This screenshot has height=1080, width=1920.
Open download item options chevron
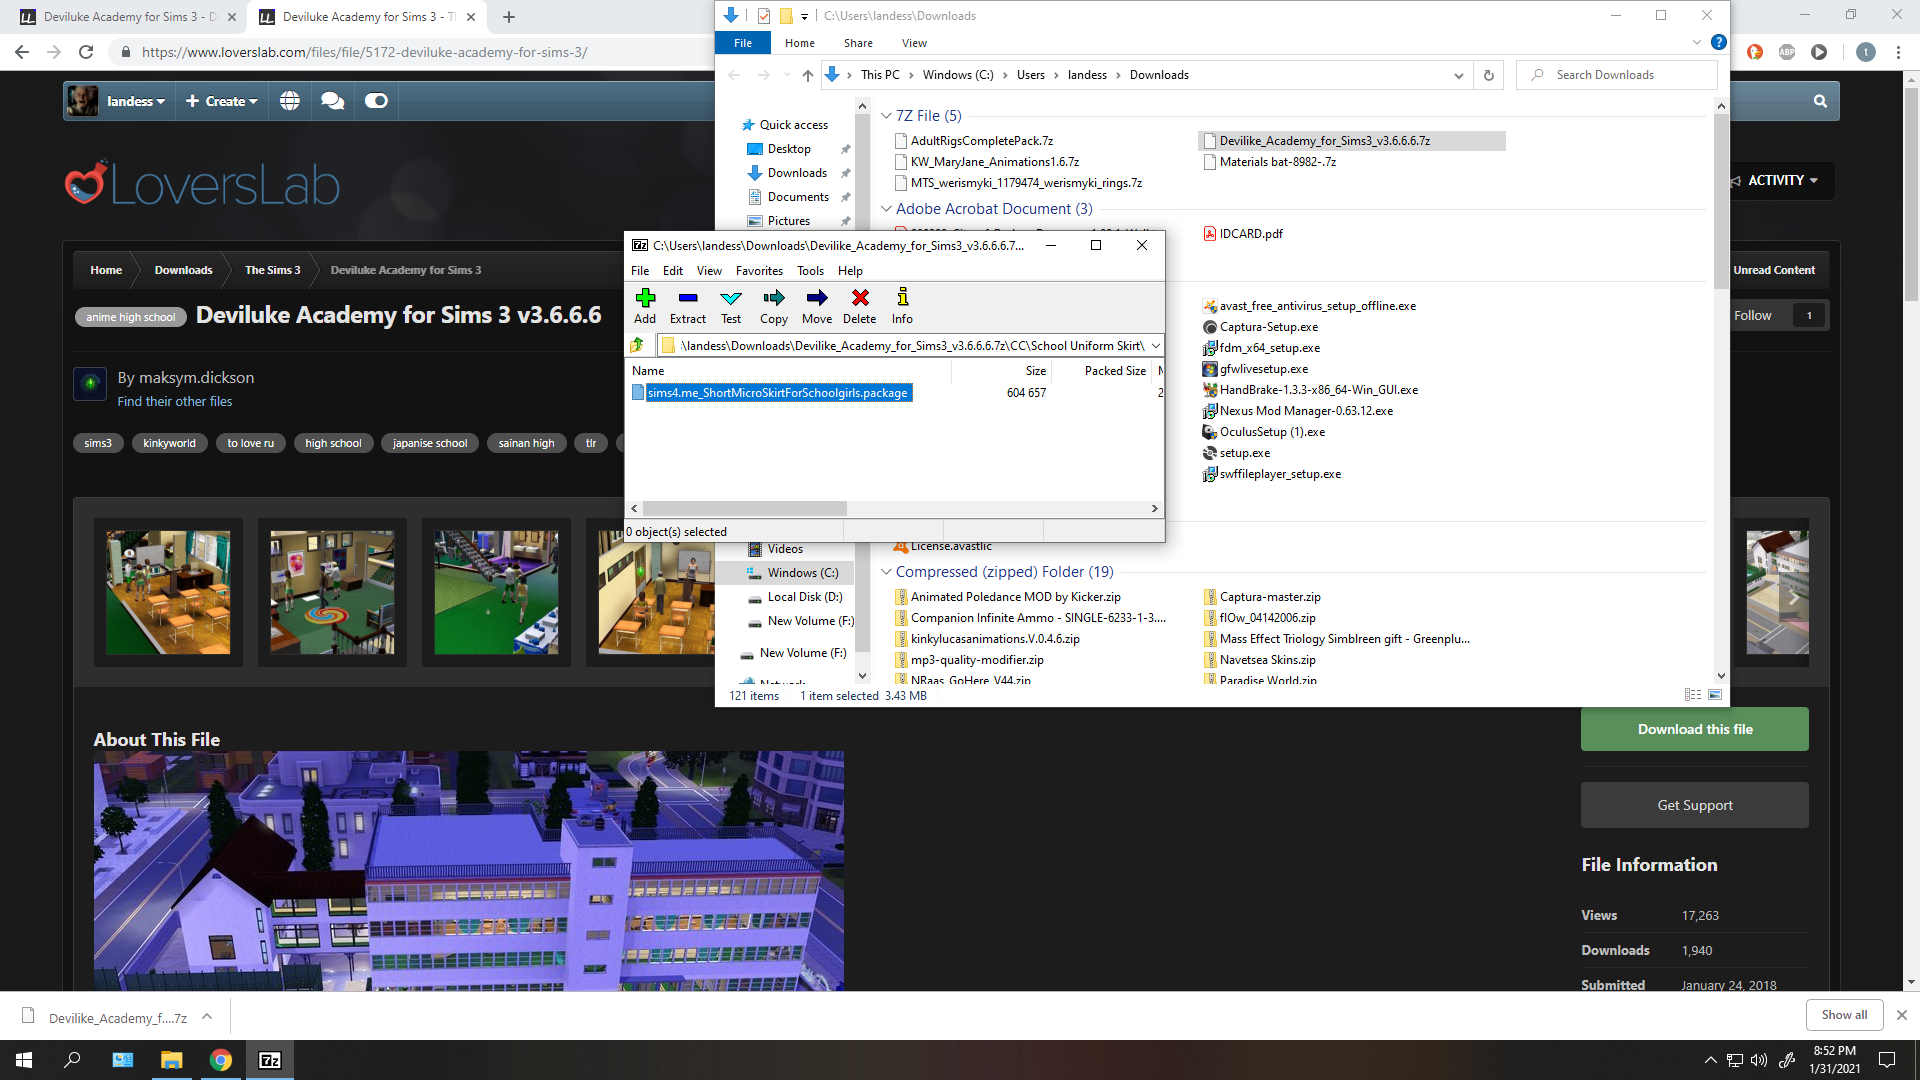pos(207,1017)
